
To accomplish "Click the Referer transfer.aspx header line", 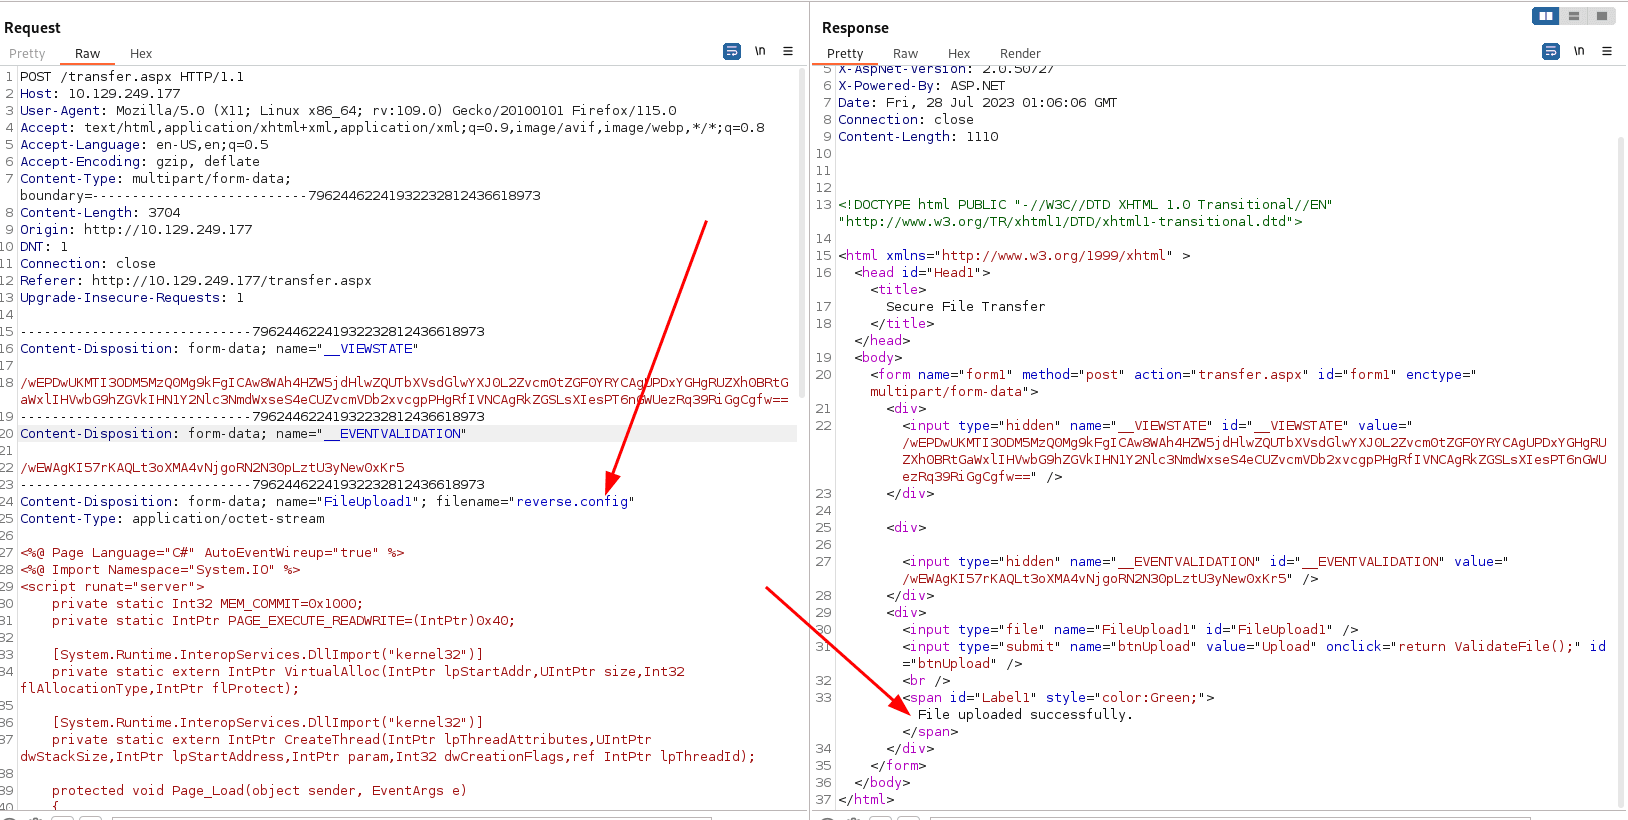I will click(x=196, y=281).
